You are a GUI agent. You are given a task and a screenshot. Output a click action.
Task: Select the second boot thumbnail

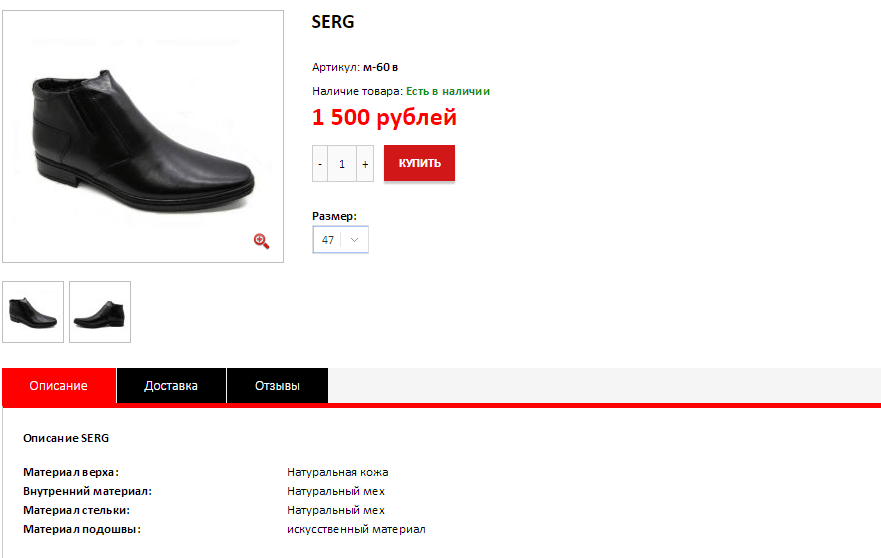[x=100, y=312]
